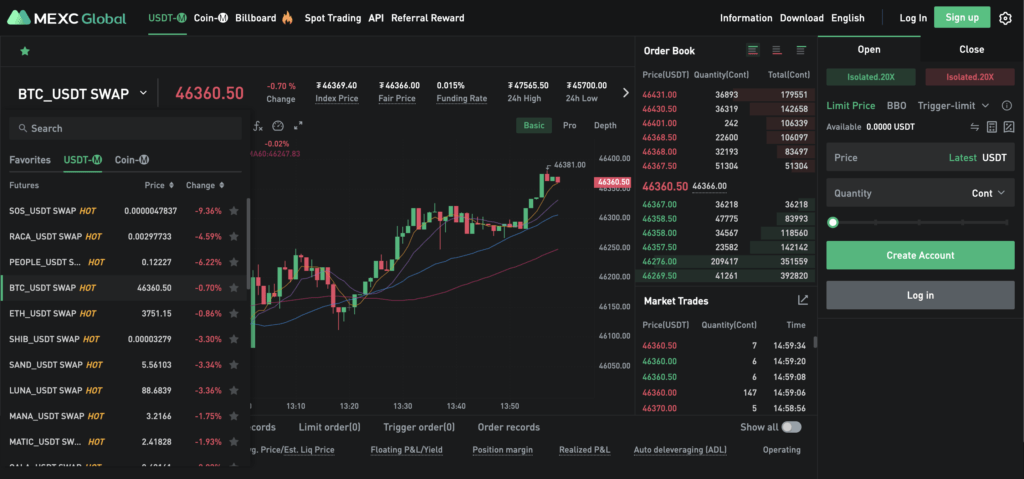Click the green favorites star above the pair
1024x479 pixels.
[x=24, y=51]
